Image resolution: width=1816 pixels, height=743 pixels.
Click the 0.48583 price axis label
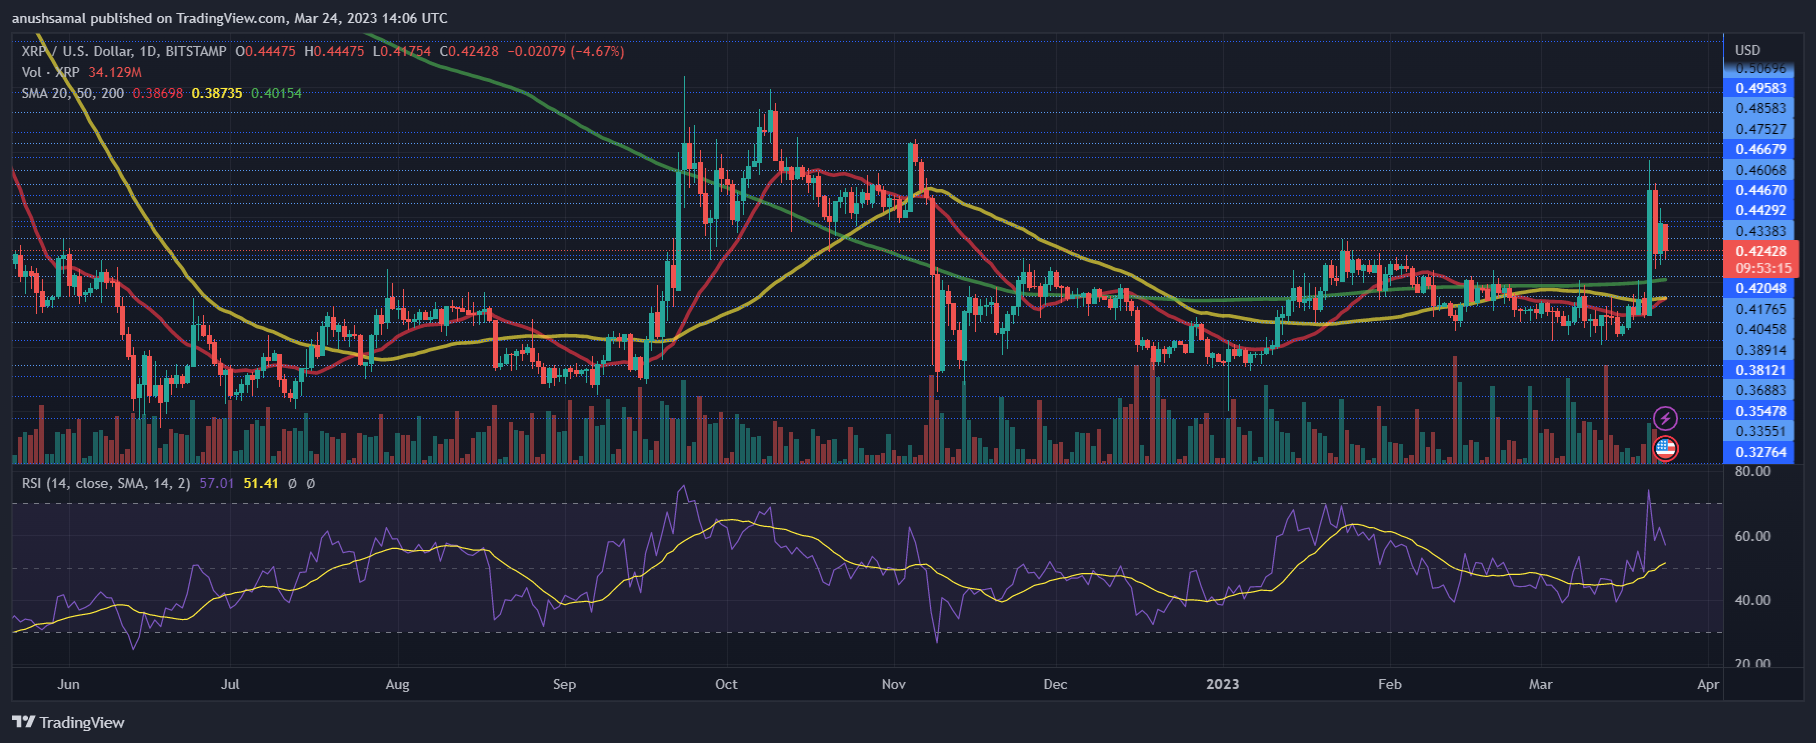[x=1761, y=108]
